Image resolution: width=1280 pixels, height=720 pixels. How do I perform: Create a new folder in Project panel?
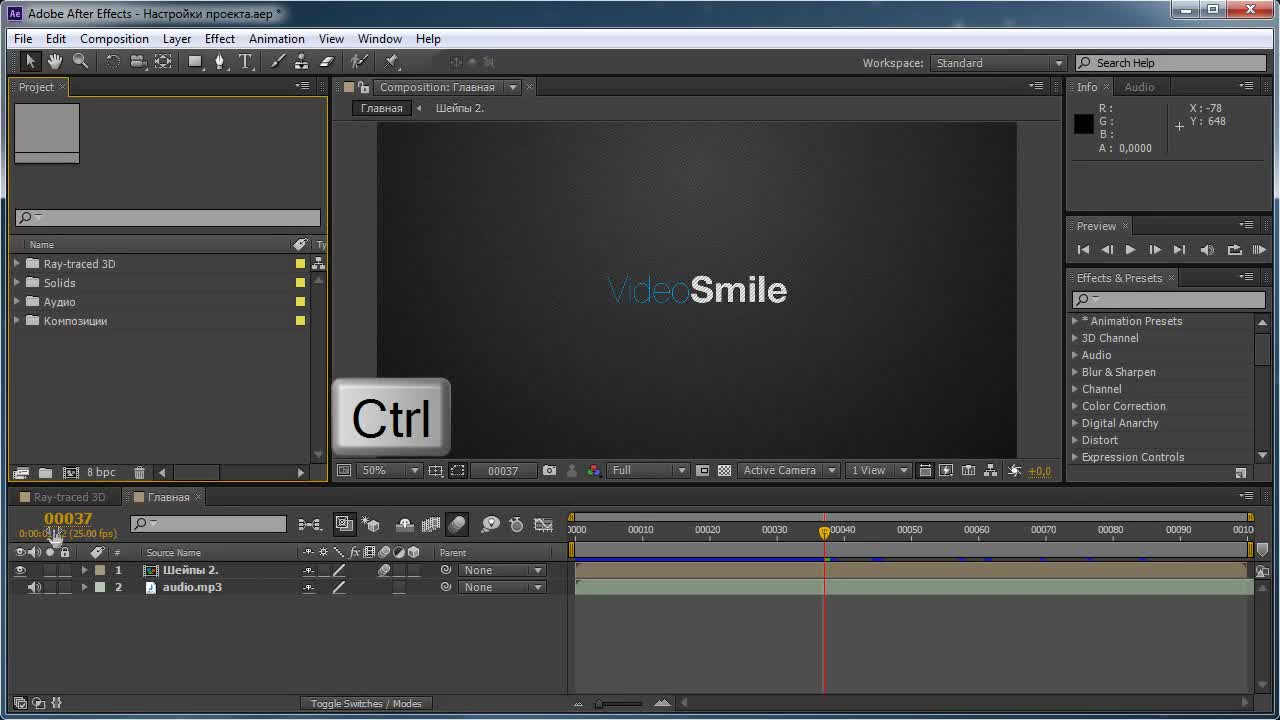46,472
